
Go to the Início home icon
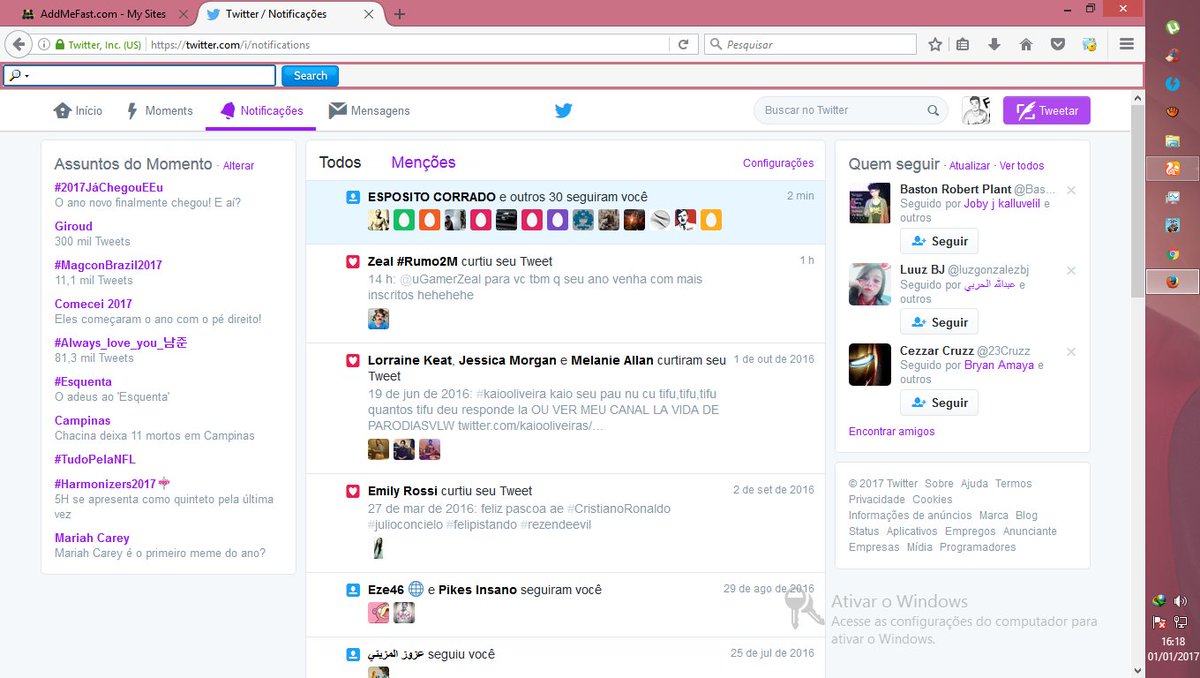[x=63, y=110]
